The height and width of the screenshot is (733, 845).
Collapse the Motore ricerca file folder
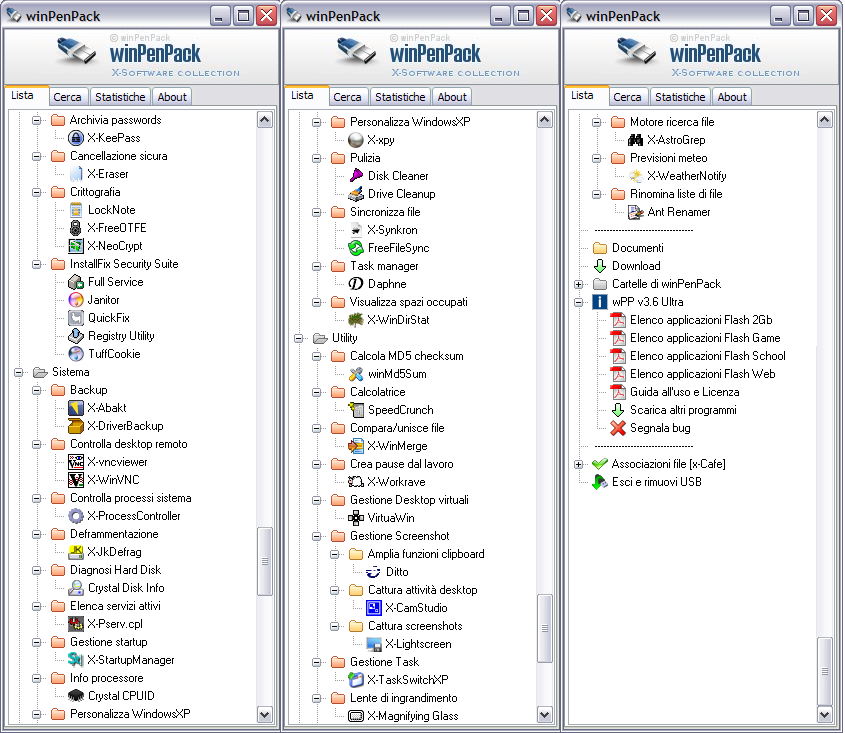(x=597, y=122)
